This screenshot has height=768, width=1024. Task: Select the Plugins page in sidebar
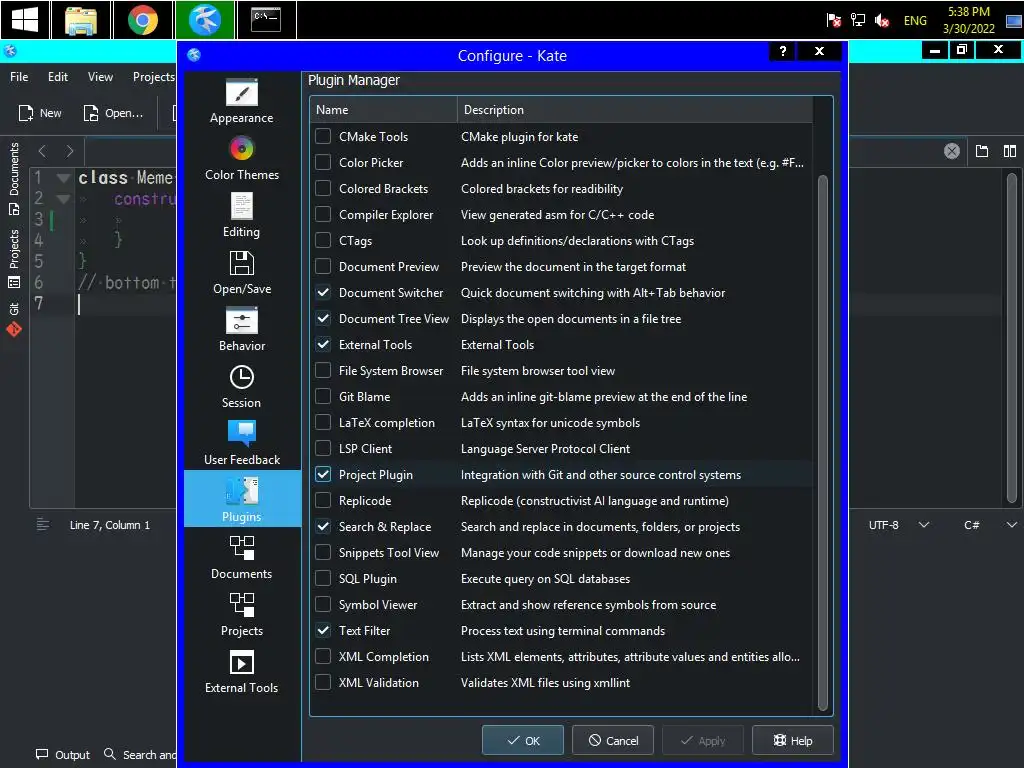click(x=242, y=499)
